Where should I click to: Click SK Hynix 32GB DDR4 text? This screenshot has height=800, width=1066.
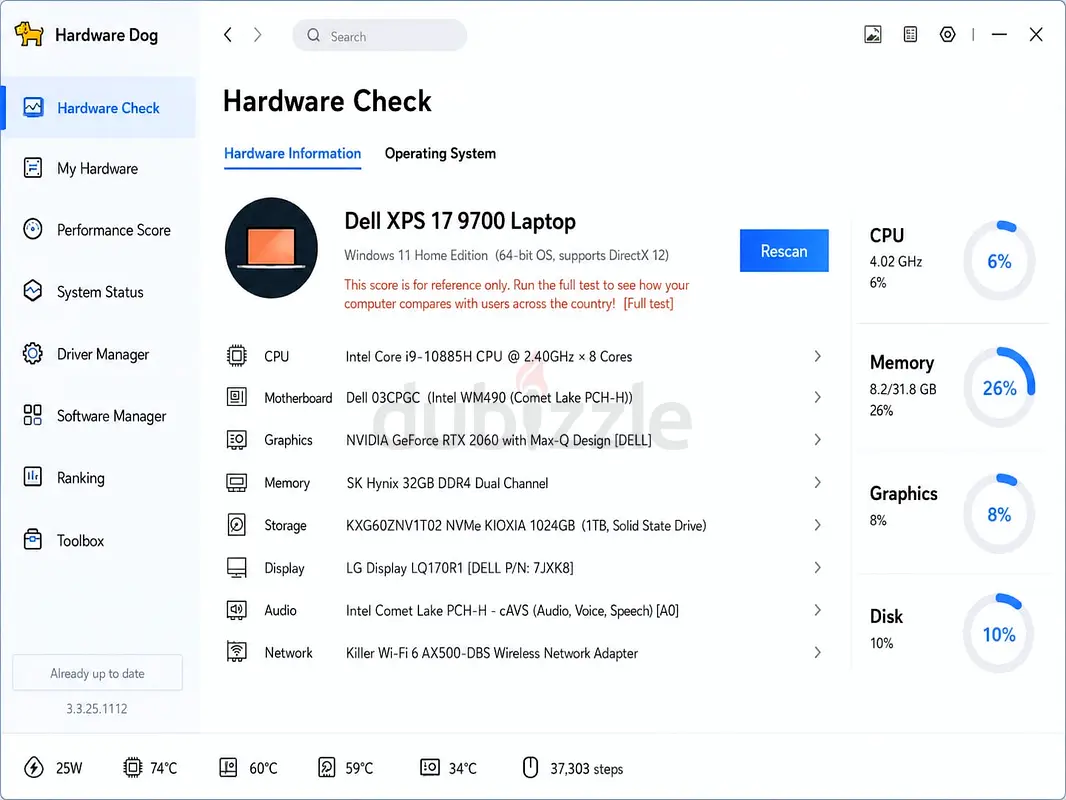pos(447,483)
